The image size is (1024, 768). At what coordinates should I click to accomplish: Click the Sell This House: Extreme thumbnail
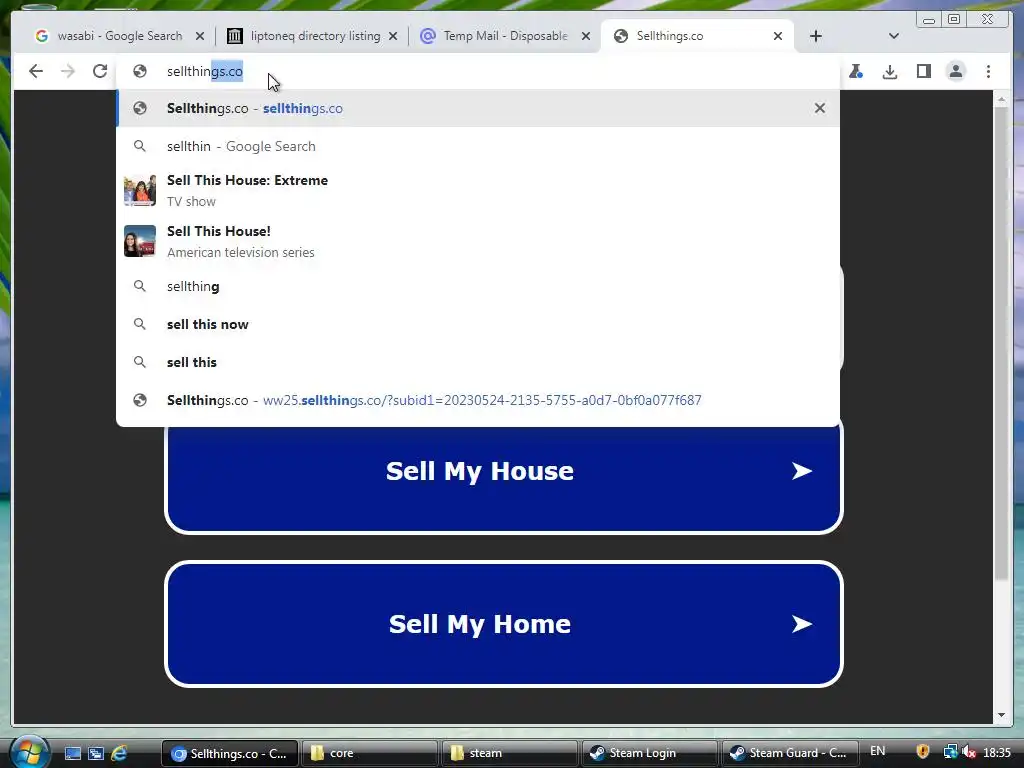140,191
